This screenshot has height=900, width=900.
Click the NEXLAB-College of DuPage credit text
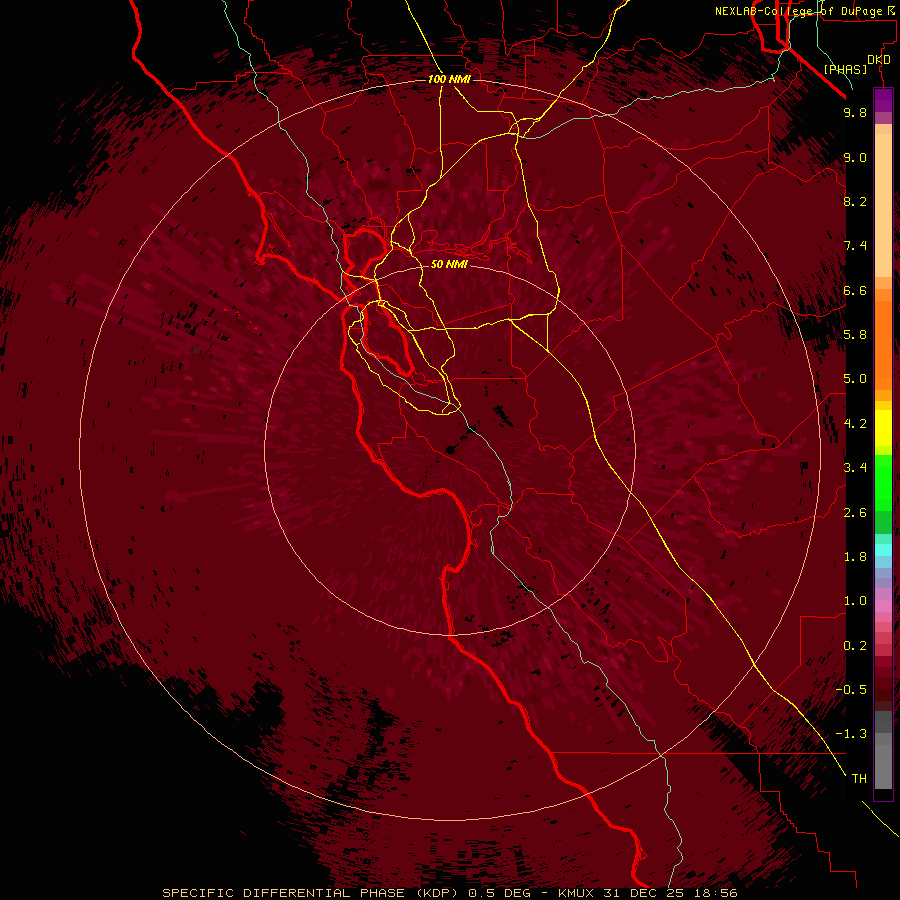pos(800,11)
